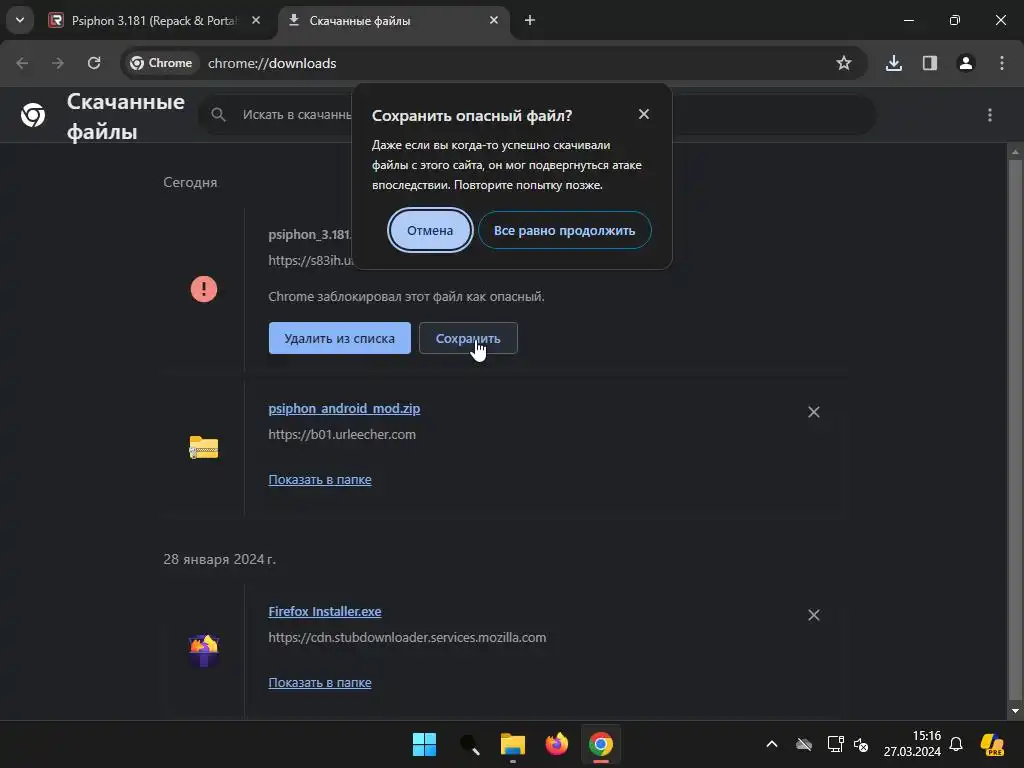Screen dimensions: 1024x768
Task: Bookmark this page with star icon
Action: (x=844, y=63)
